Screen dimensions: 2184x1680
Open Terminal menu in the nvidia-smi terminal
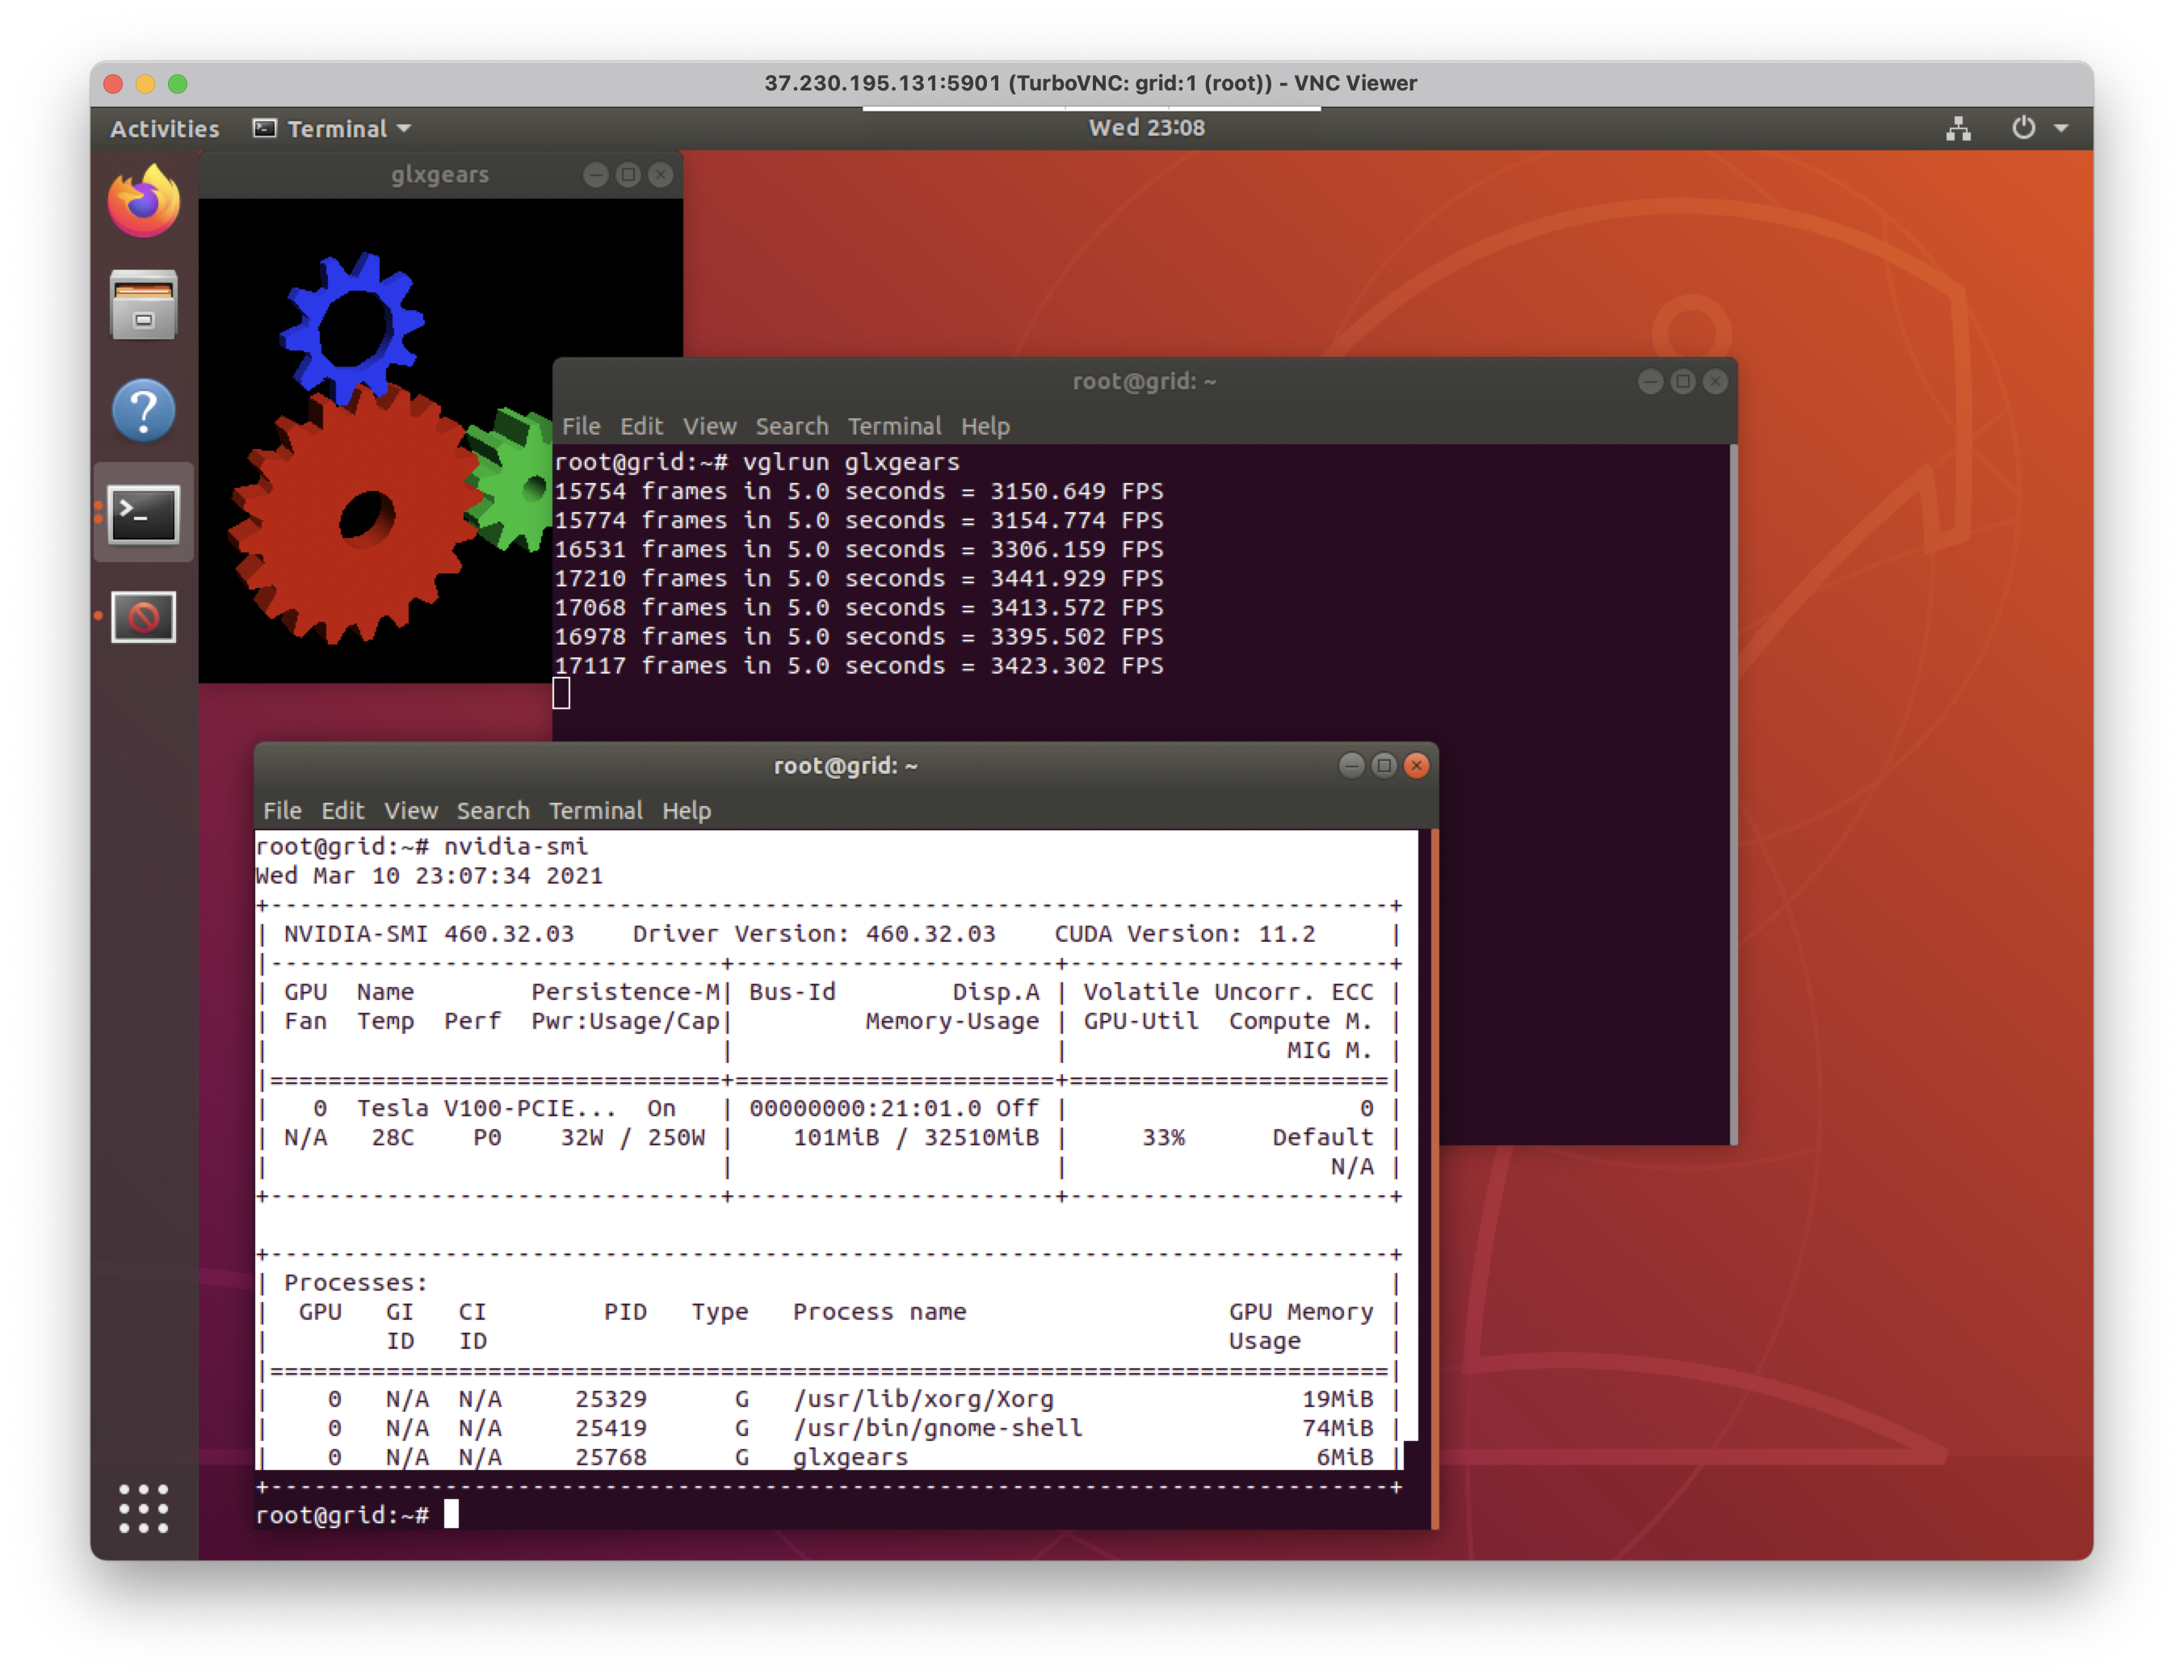[595, 811]
